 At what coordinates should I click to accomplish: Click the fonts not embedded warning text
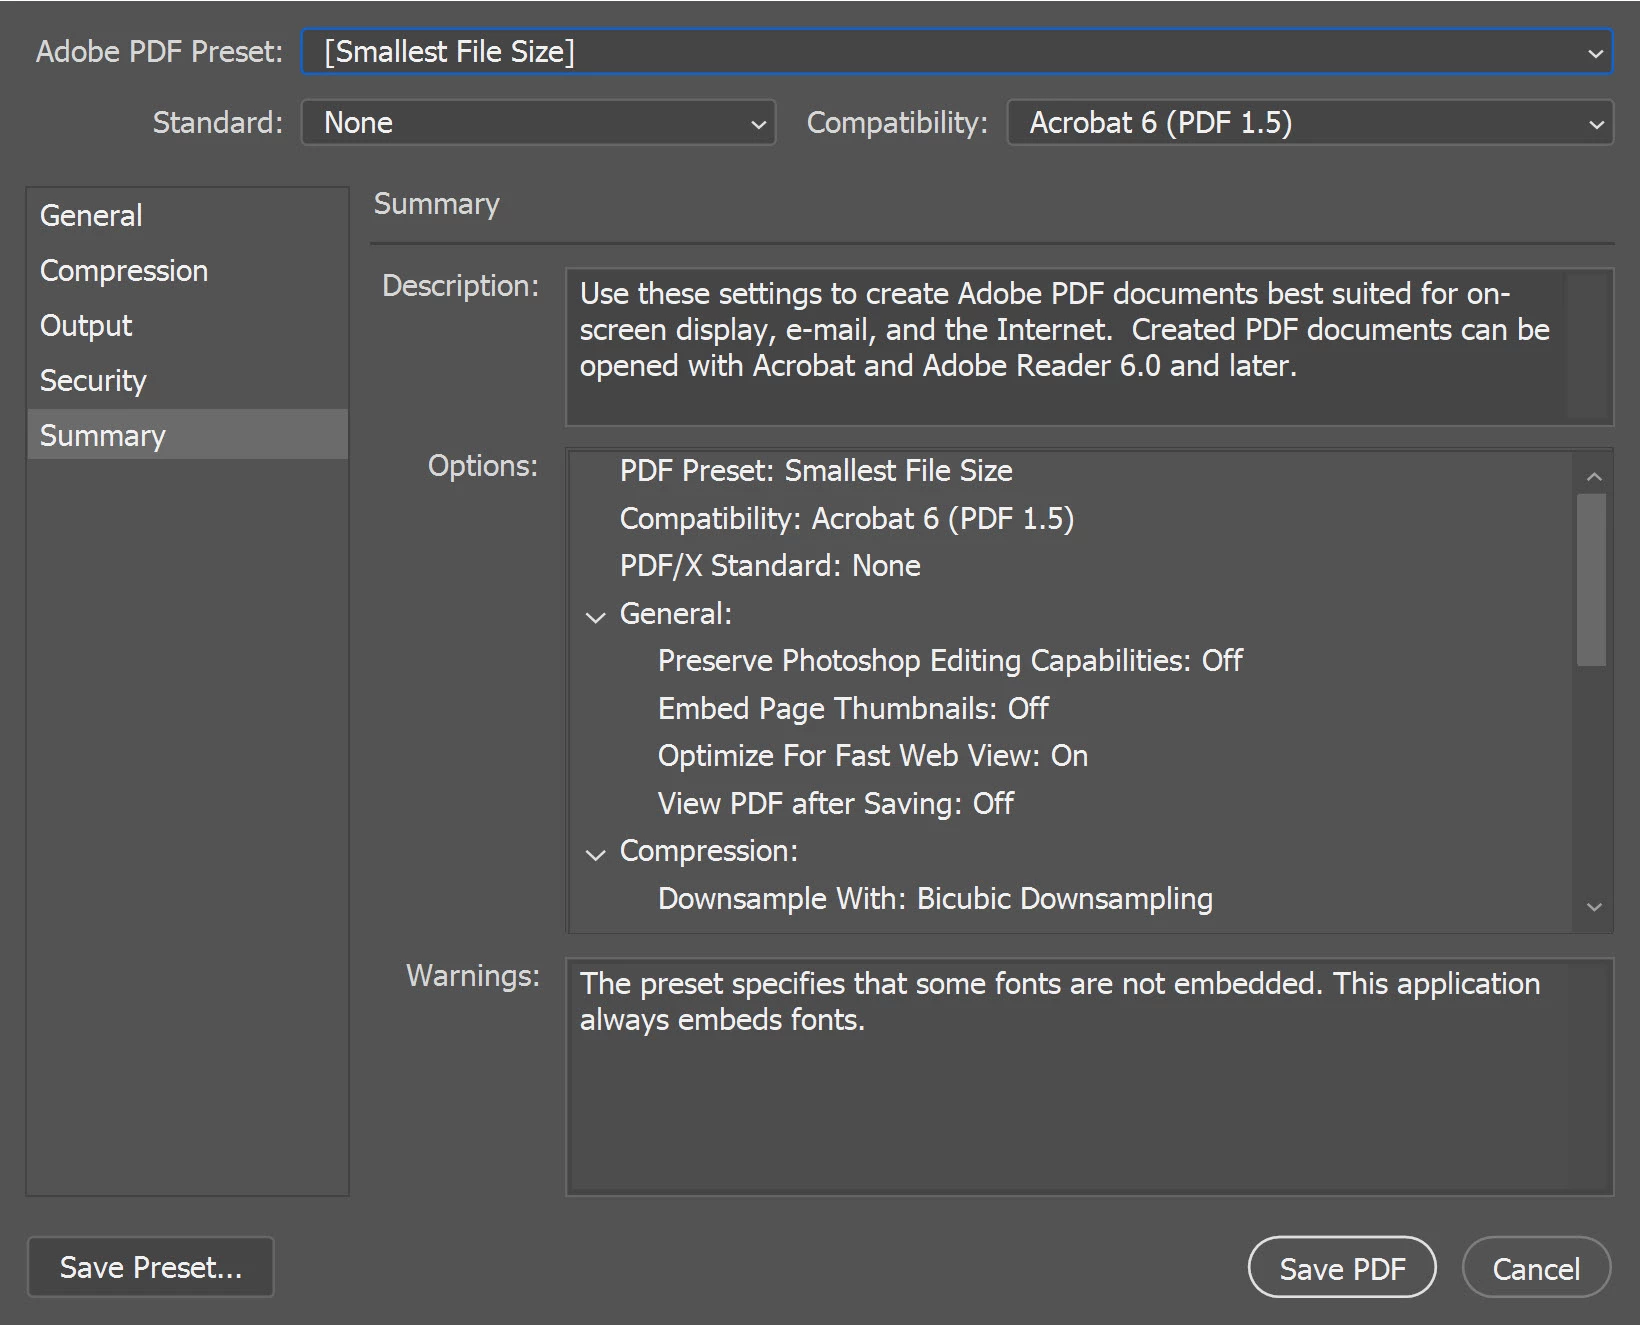pos(1060,1001)
